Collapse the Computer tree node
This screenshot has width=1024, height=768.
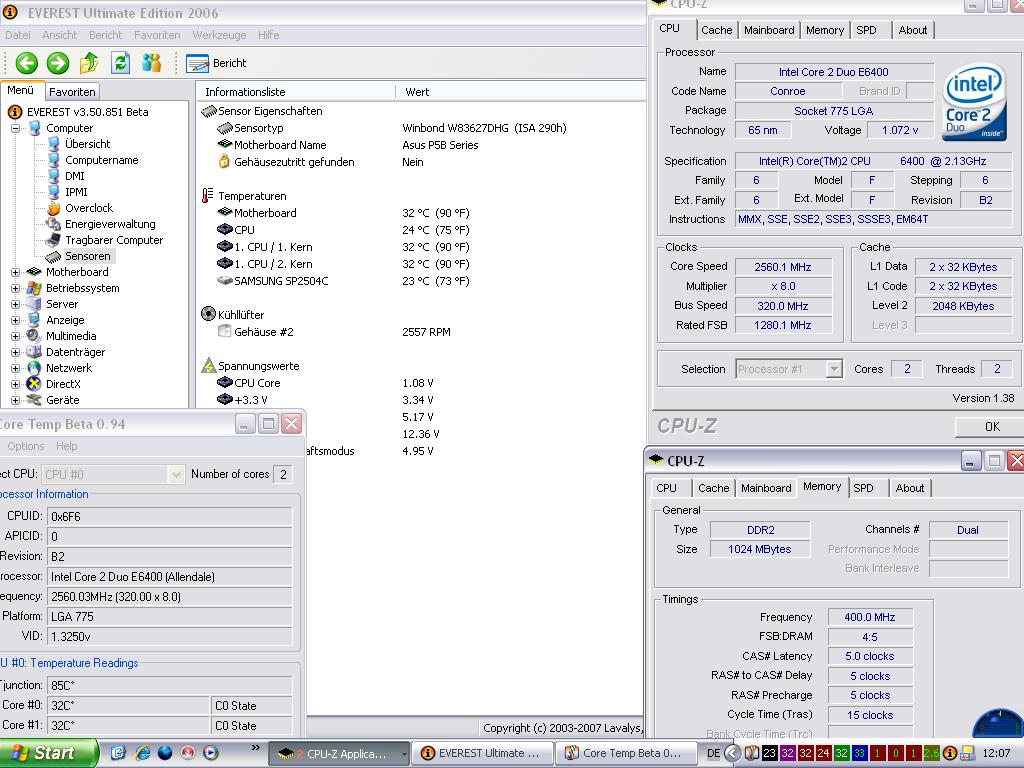pyautogui.click(x=15, y=129)
